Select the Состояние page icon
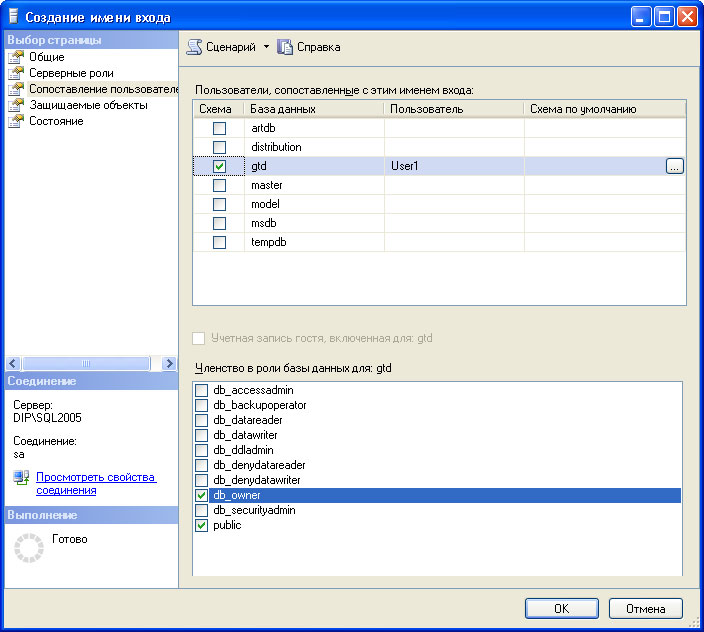Viewport: 704px width, 632px height. (x=16, y=121)
